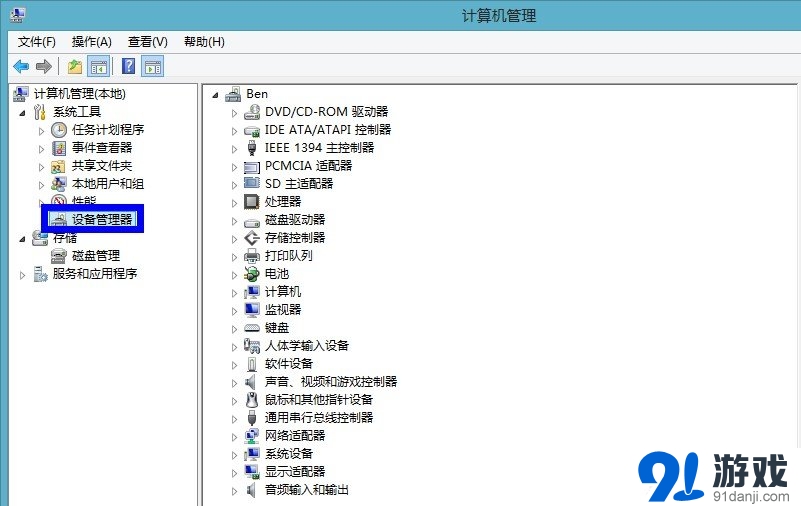
Task: Select the 处理器 category label
Action: coord(283,202)
